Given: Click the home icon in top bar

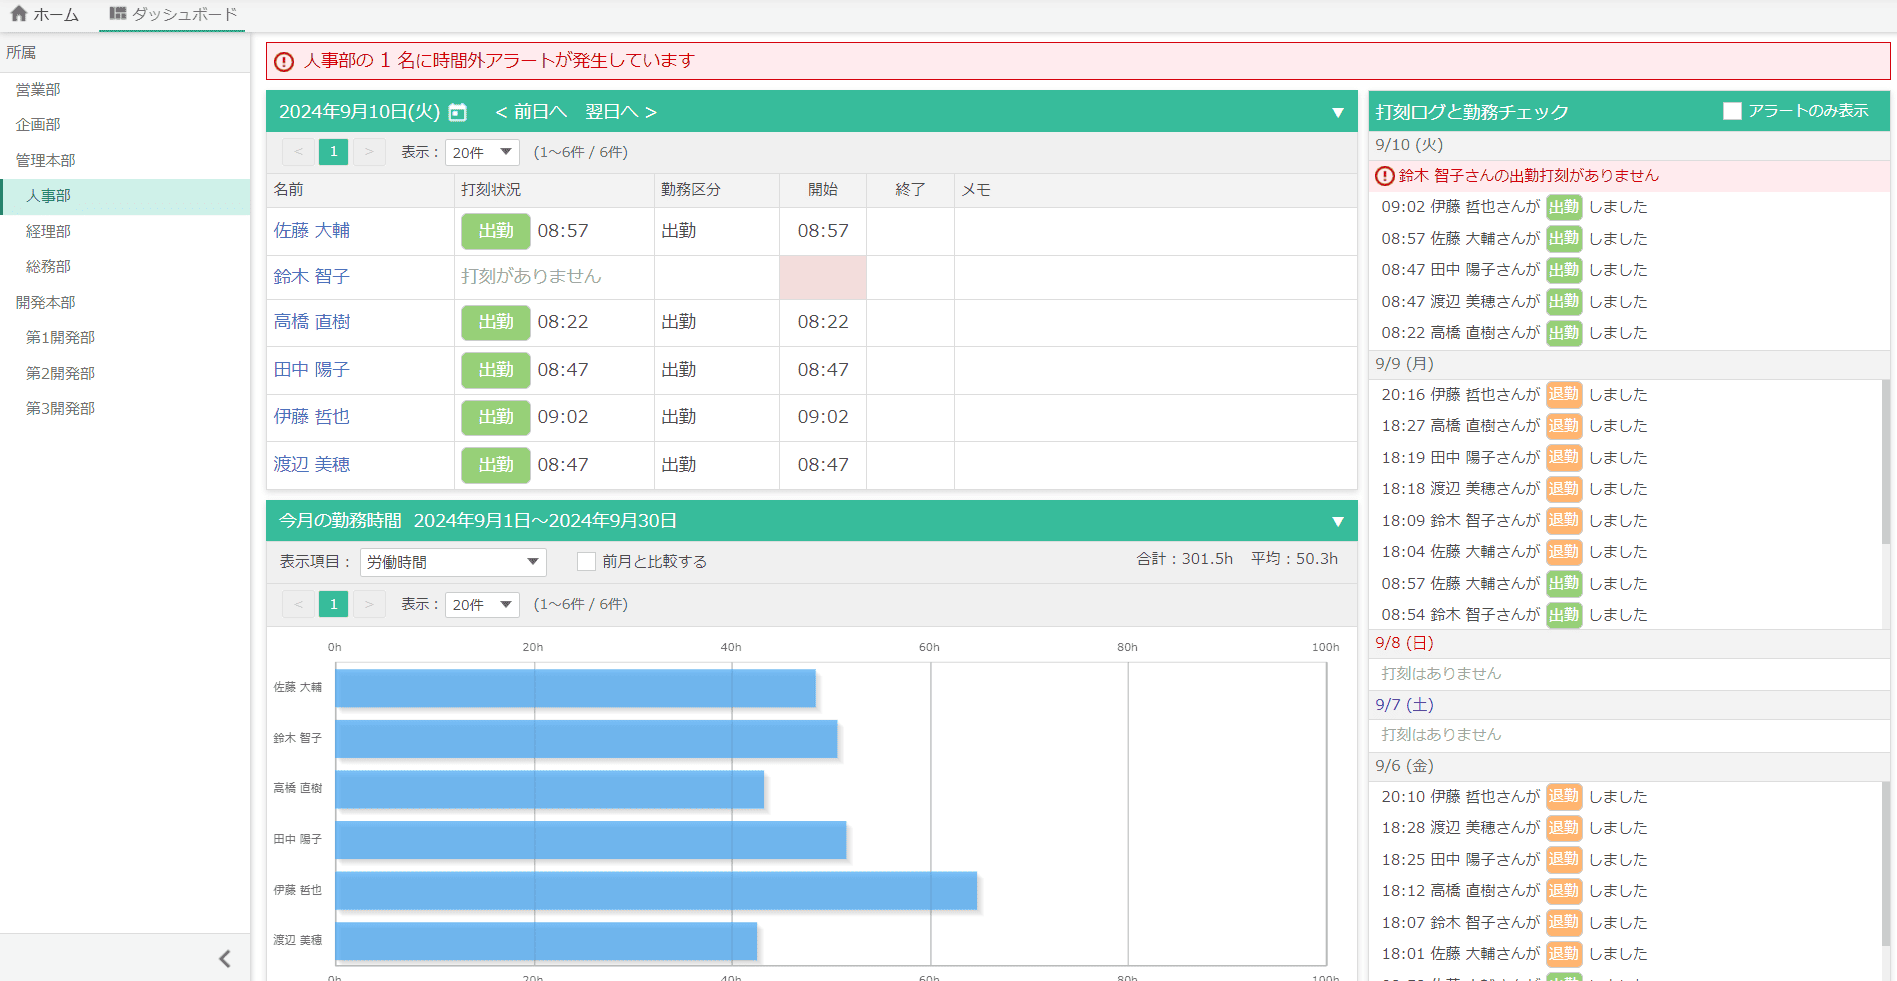Looking at the screenshot, I should 18,14.
